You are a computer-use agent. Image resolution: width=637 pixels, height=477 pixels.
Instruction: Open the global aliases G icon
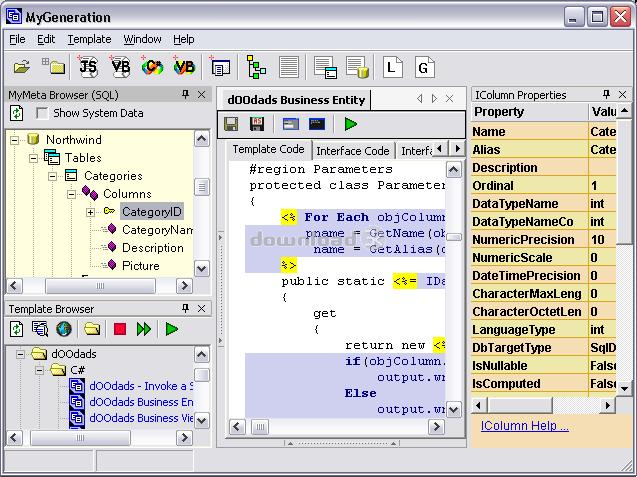coord(424,67)
